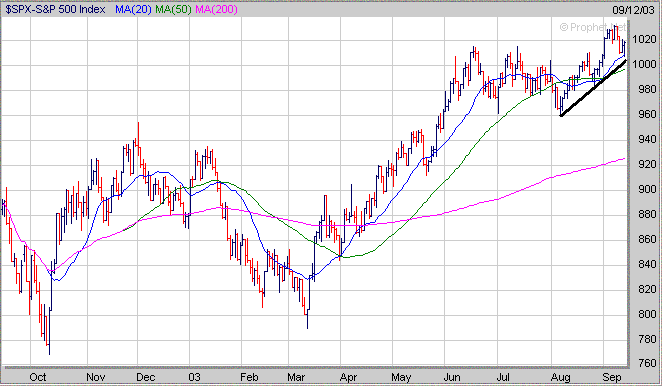662x386 pixels.
Task: Click the 860 price axis label
Action: click(647, 239)
